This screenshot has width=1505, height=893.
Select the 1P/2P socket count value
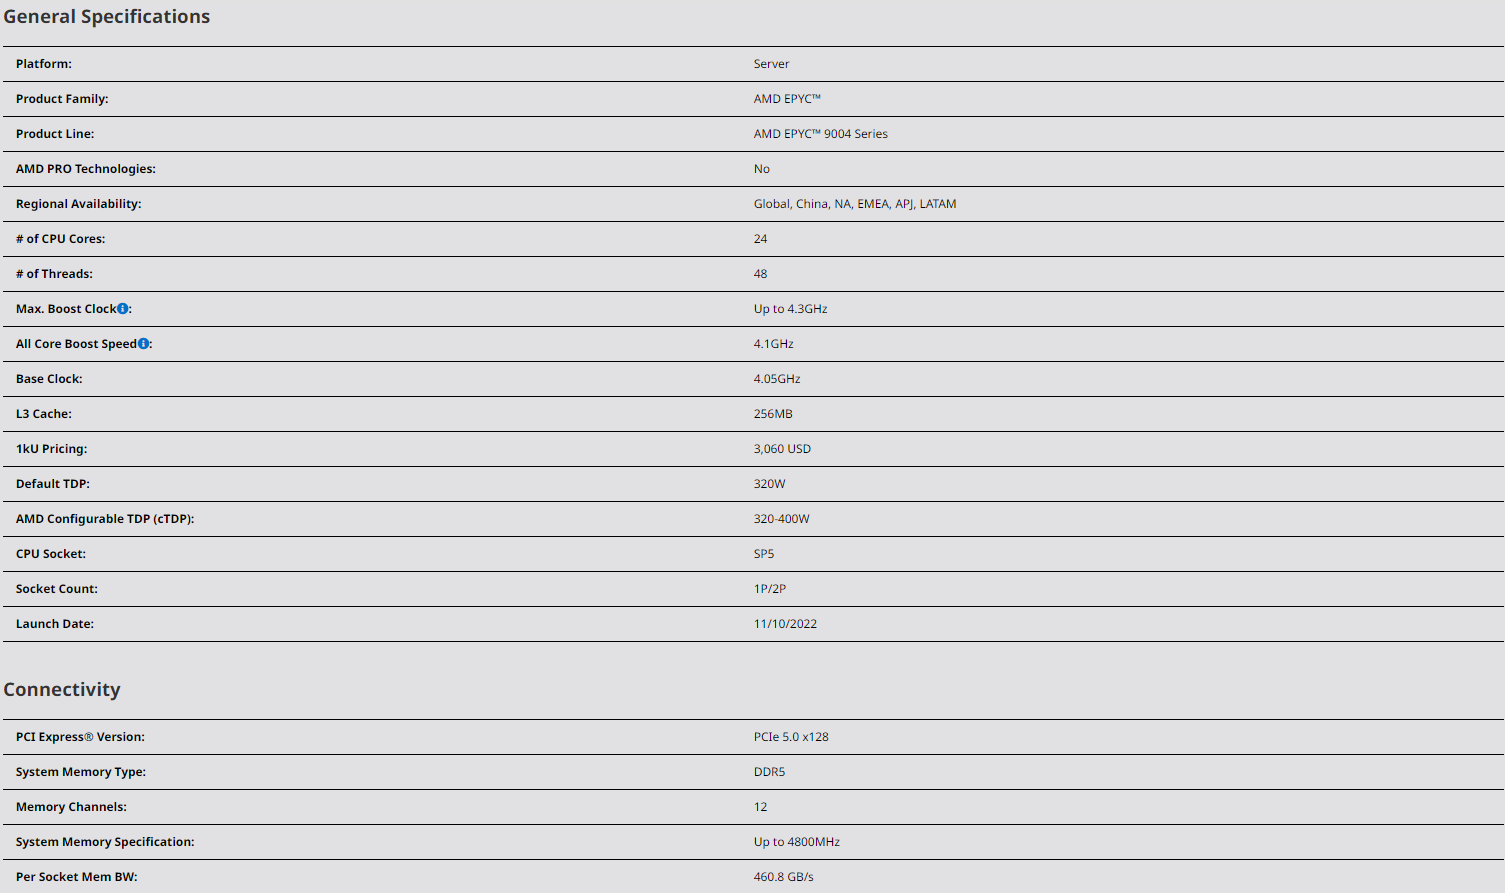770,589
